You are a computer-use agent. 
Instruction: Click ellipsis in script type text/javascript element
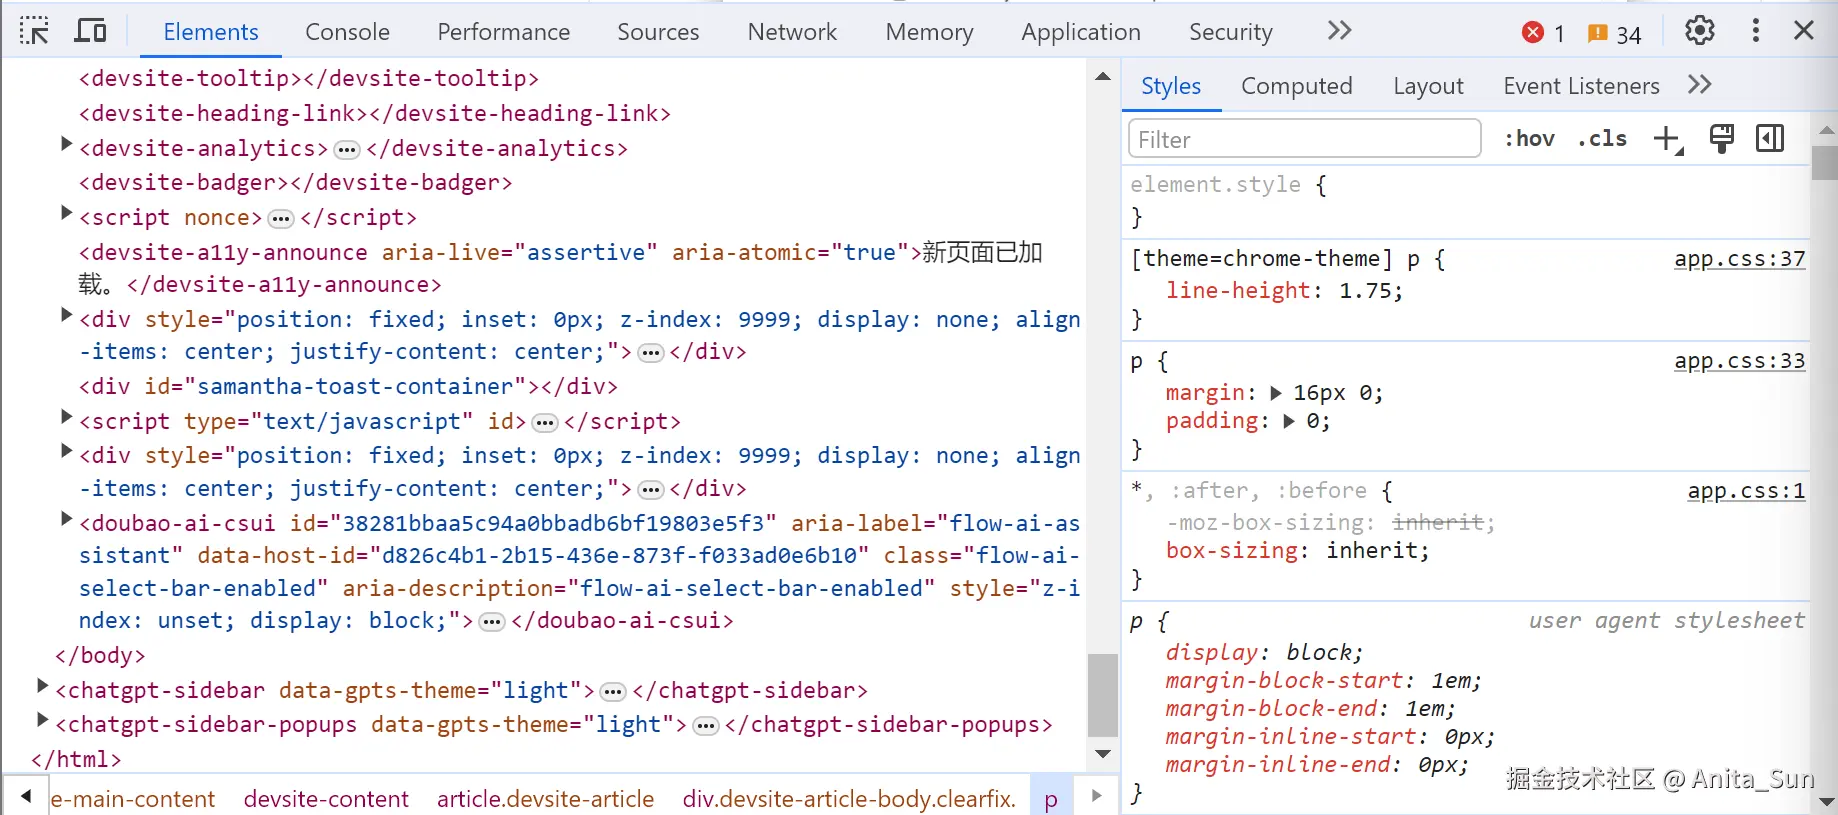point(545,423)
